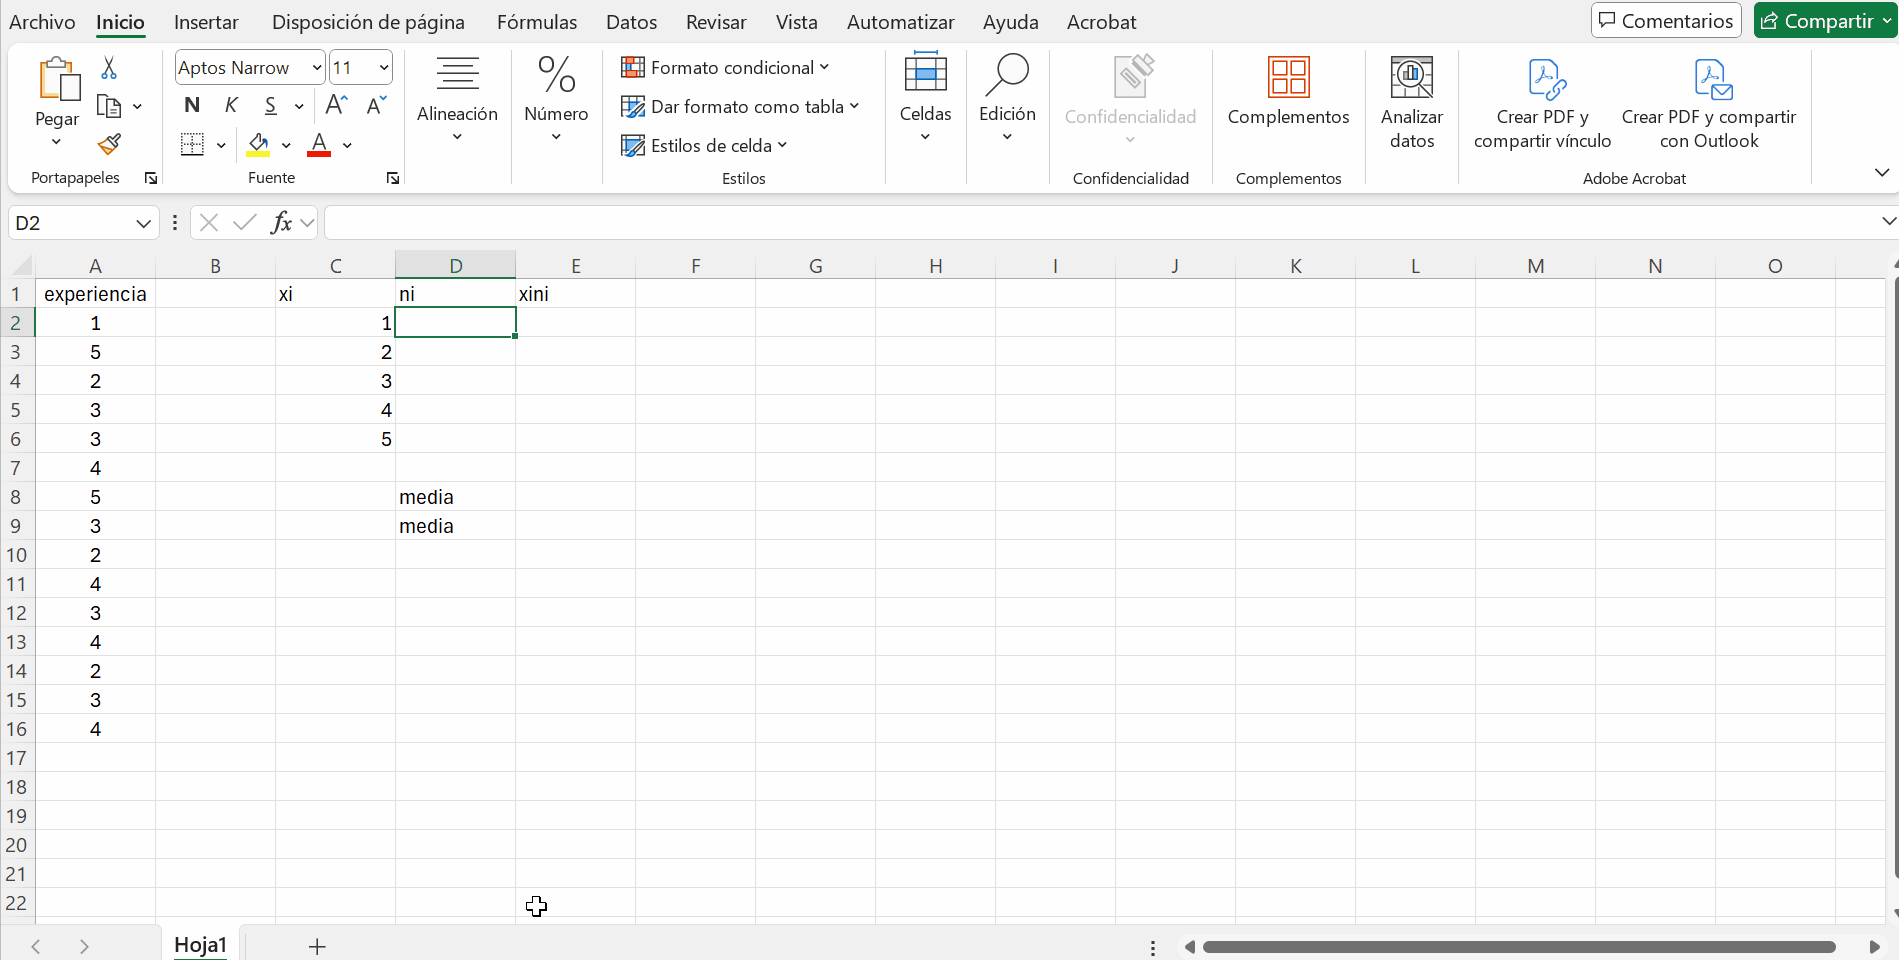Toggle italic formatting (K)
Viewport: 1899px width, 960px height.
click(x=231, y=105)
